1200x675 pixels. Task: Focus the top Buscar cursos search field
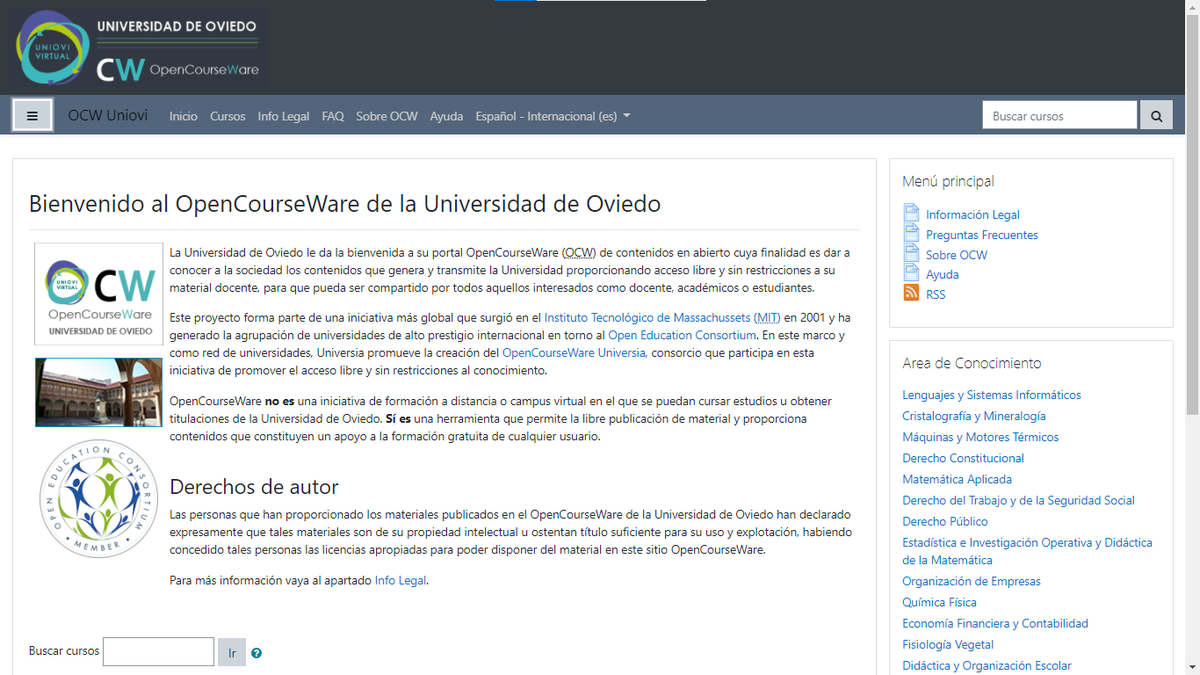(1060, 116)
